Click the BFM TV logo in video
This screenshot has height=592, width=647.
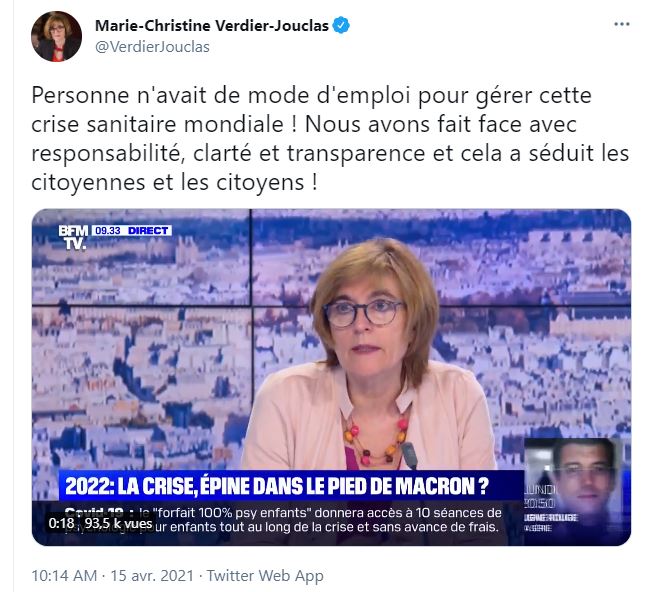coord(73,237)
